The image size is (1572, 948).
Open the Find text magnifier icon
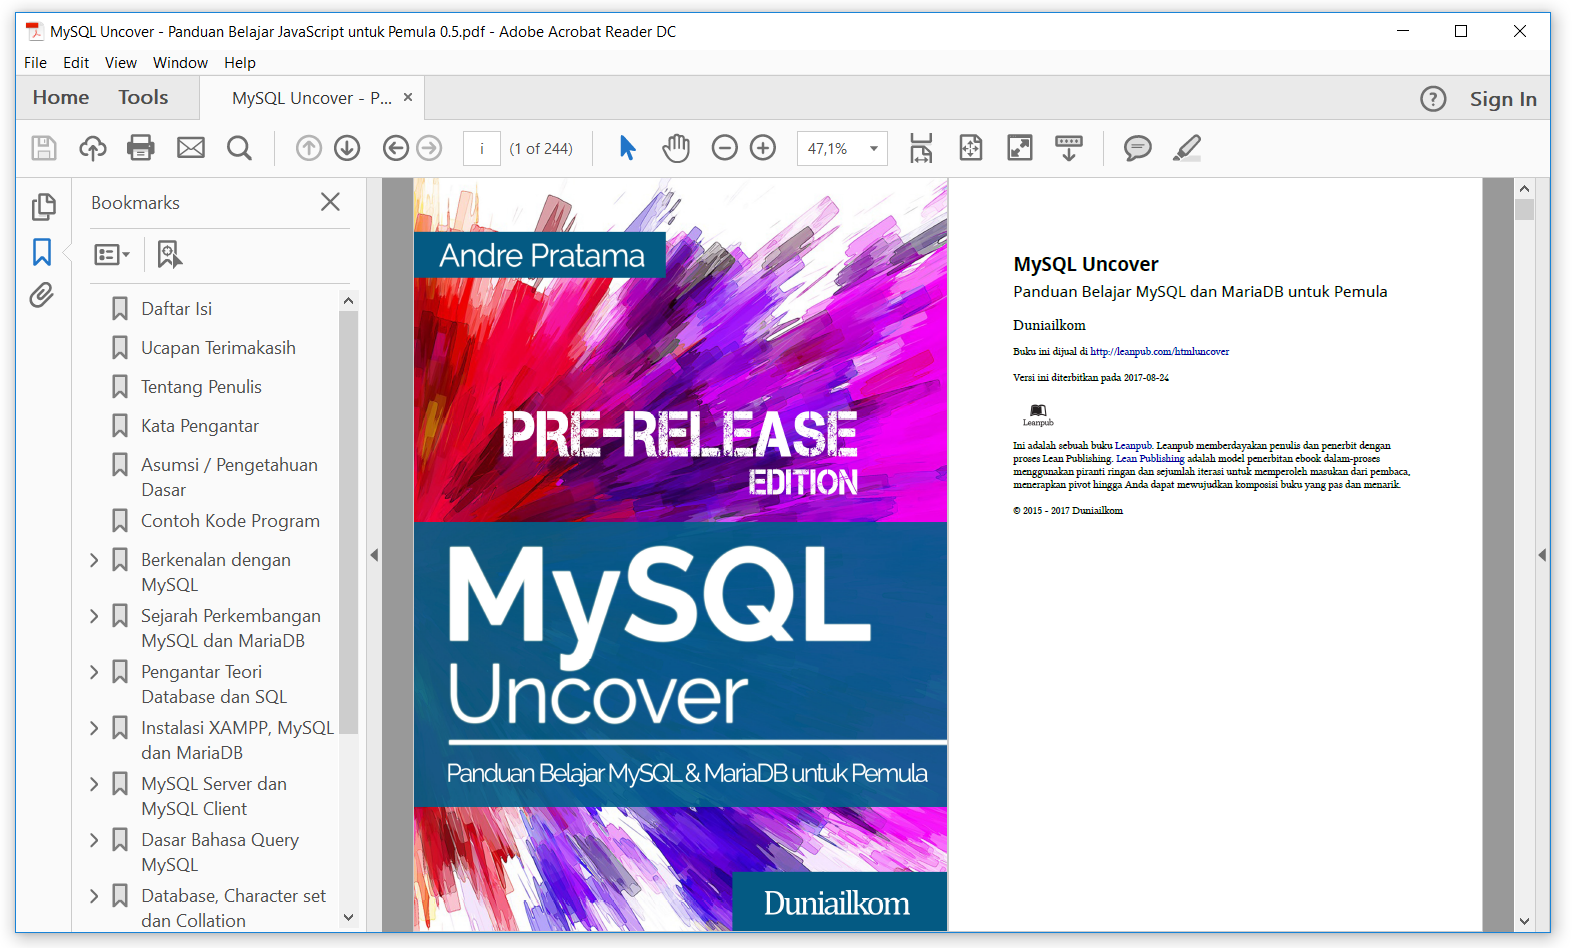click(x=239, y=148)
